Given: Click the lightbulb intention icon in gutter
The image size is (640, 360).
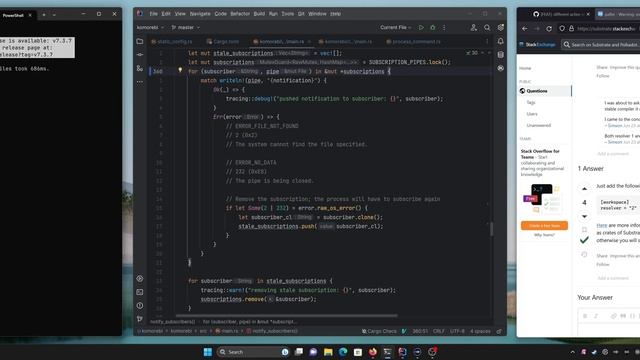Looking at the screenshot, I should tap(180, 70).
